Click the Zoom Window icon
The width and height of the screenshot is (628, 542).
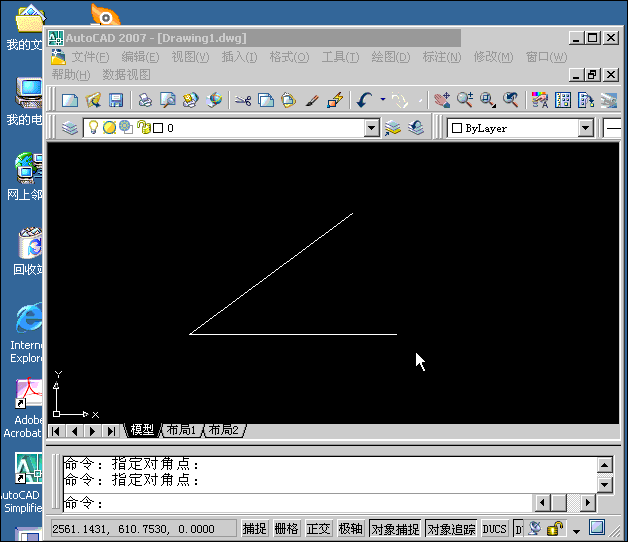[488, 100]
